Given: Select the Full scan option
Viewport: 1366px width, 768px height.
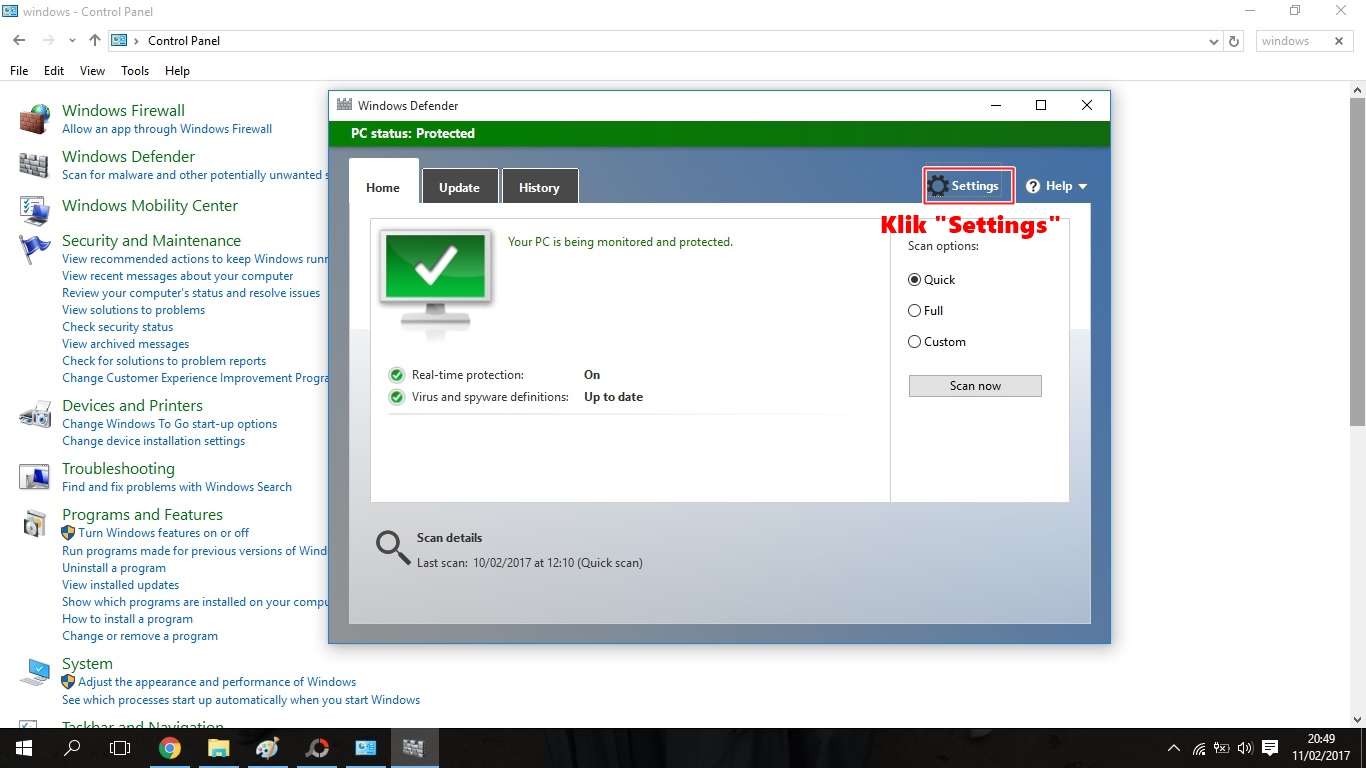Looking at the screenshot, I should click(x=925, y=311).
